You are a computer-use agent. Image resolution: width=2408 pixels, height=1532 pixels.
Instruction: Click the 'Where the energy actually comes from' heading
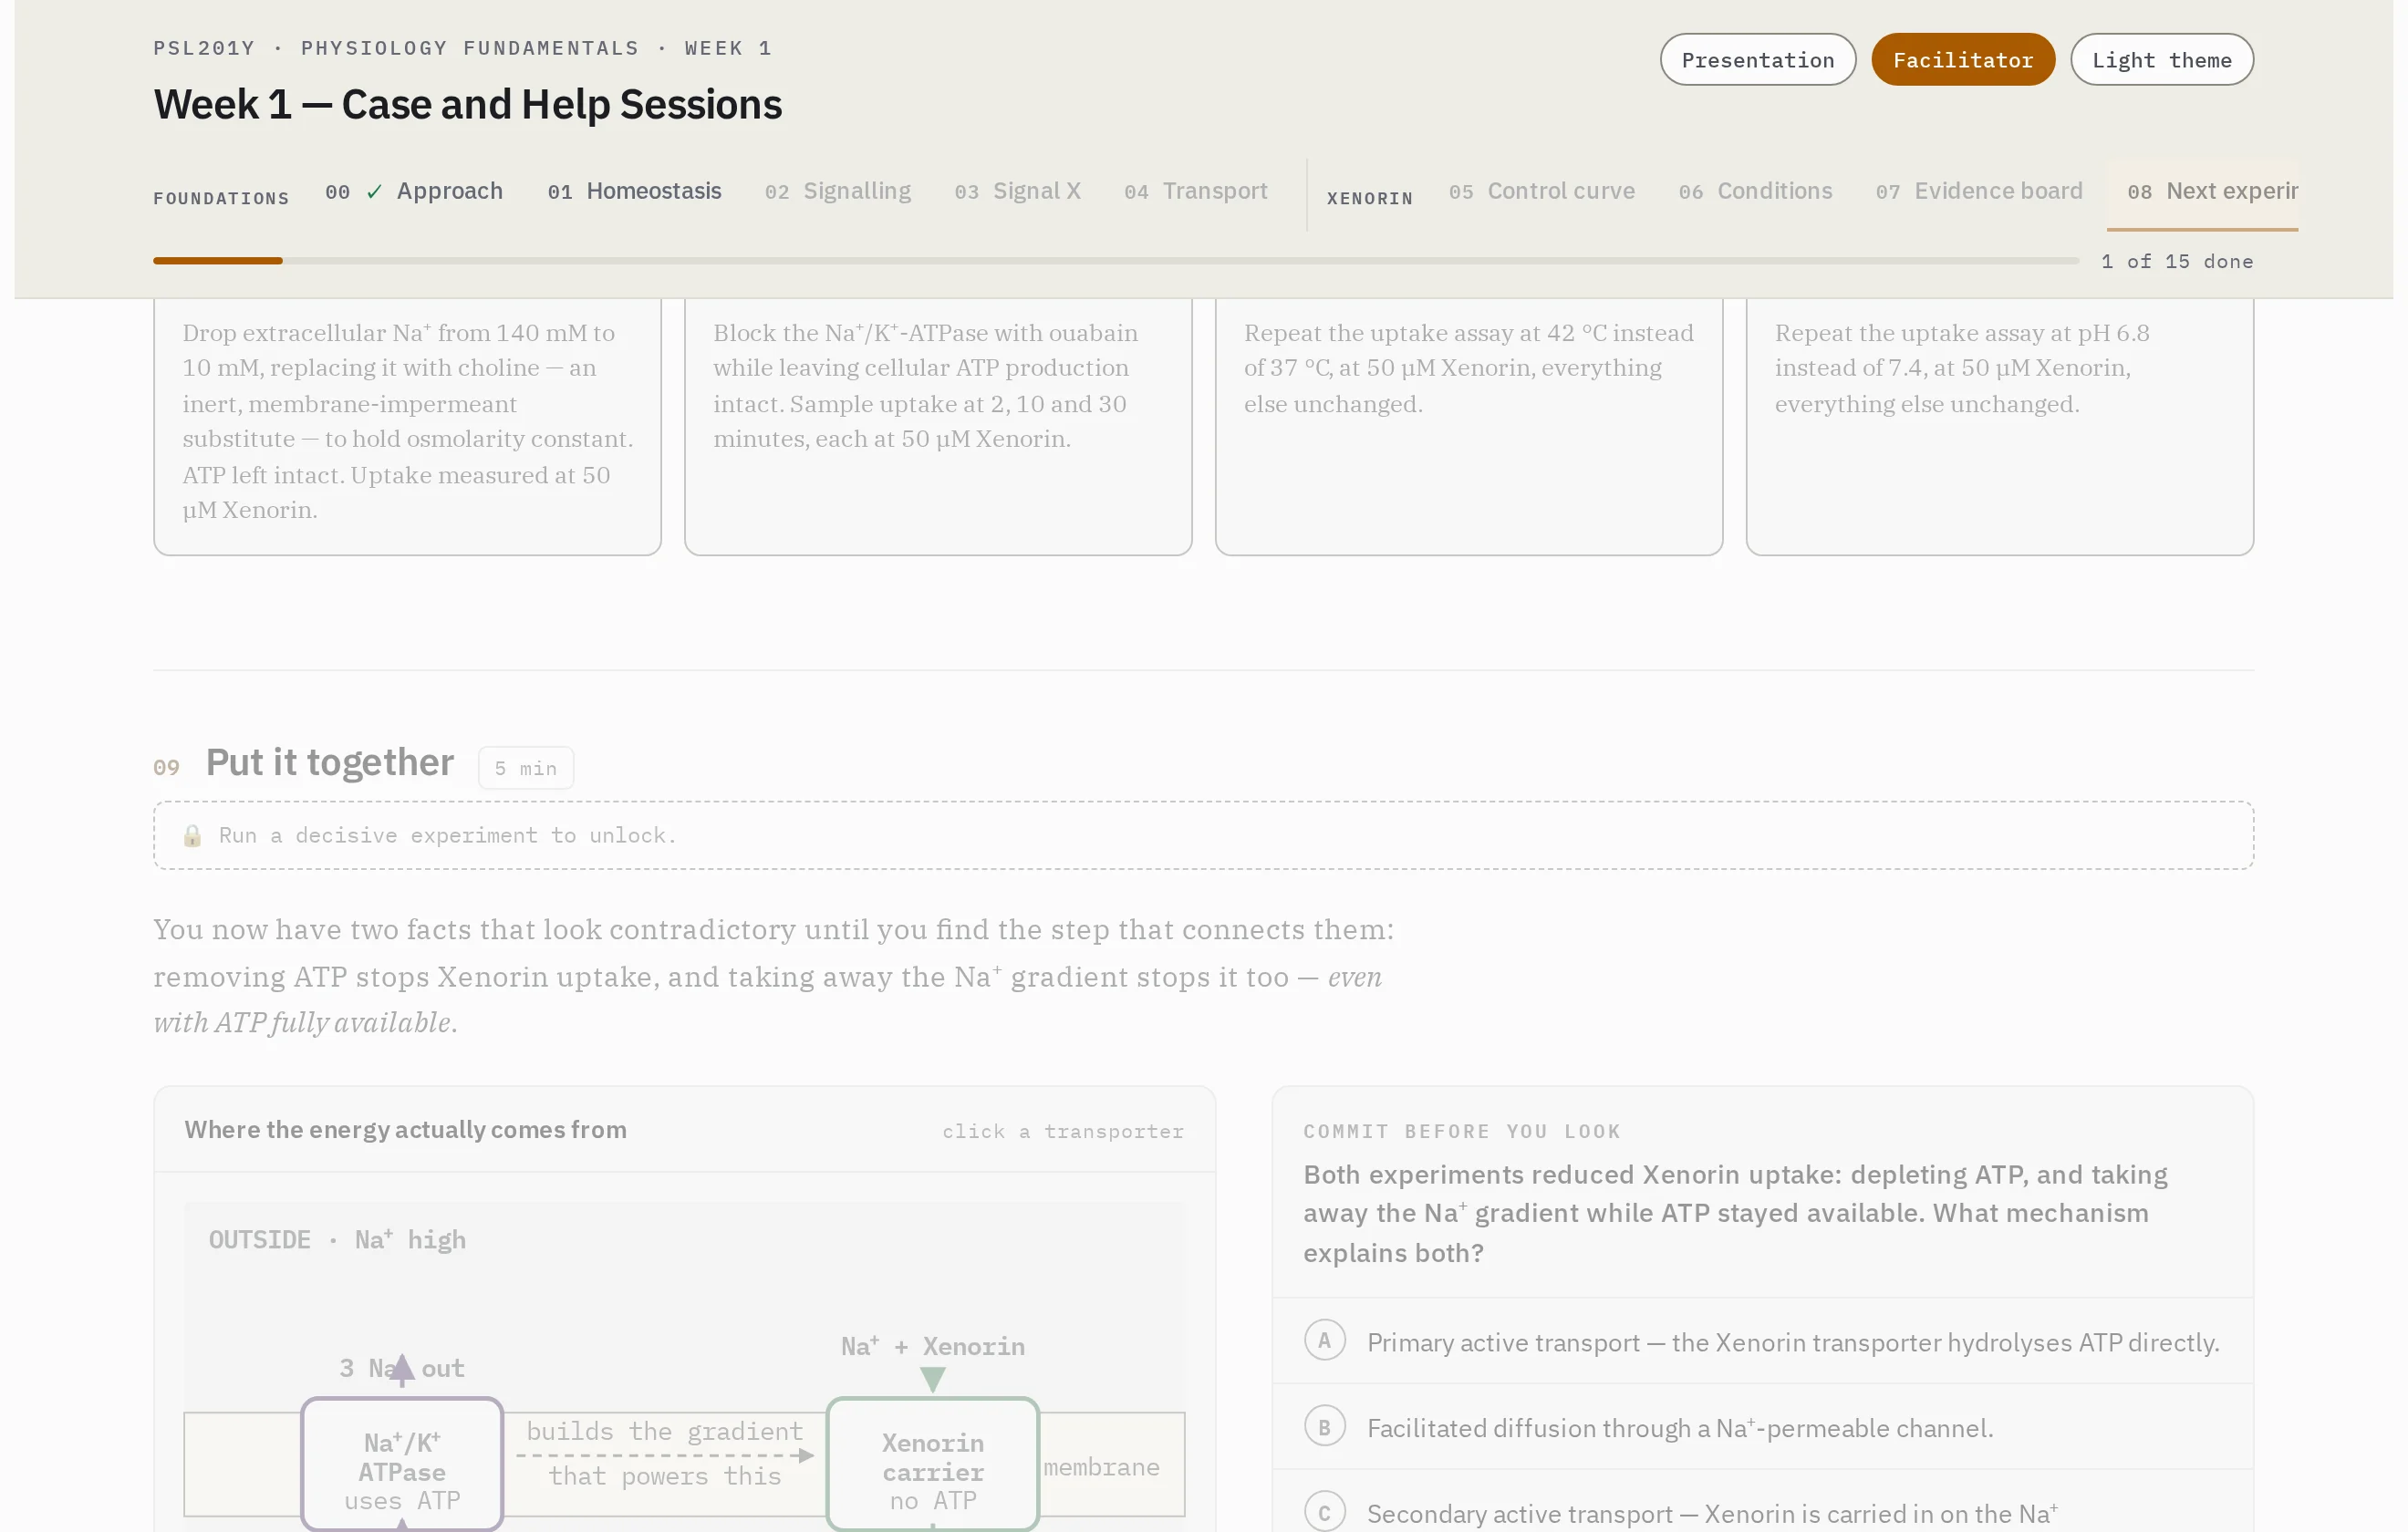pyautogui.click(x=405, y=1130)
